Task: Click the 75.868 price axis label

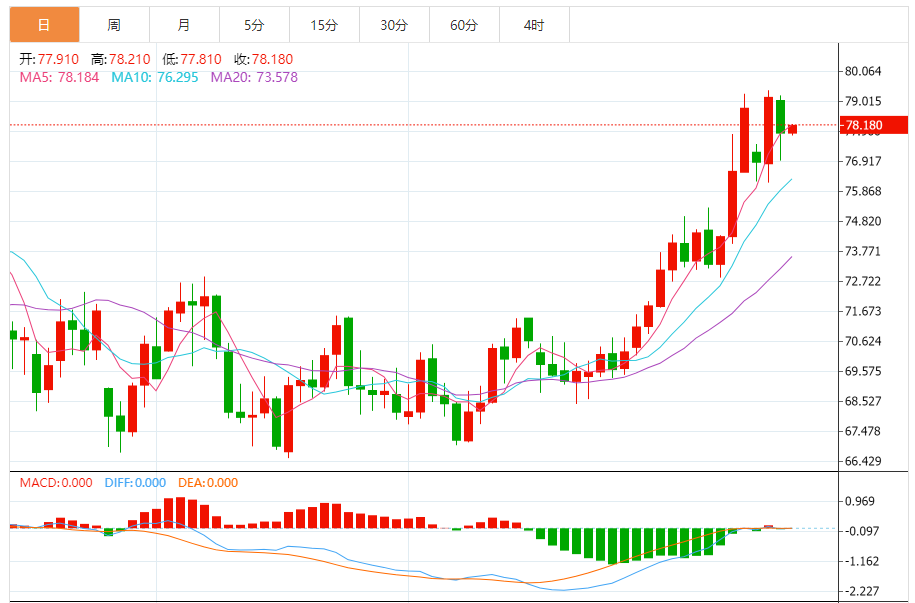Action: (863, 191)
